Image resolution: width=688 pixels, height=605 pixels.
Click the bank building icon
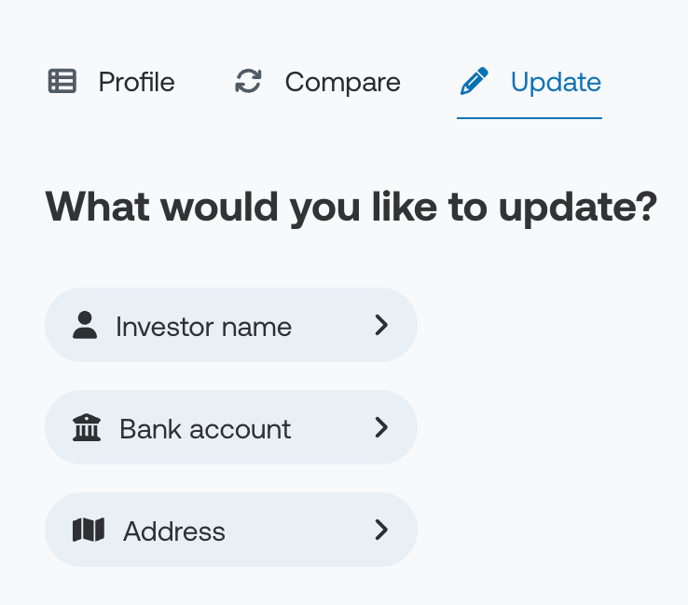(86, 427)
